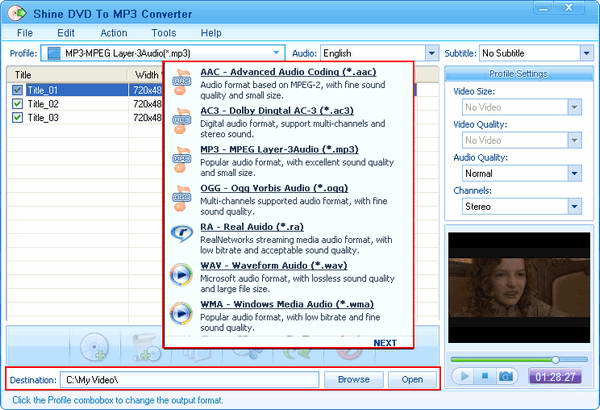
Task: Play the preview video
Action: (x=465, y=377)
